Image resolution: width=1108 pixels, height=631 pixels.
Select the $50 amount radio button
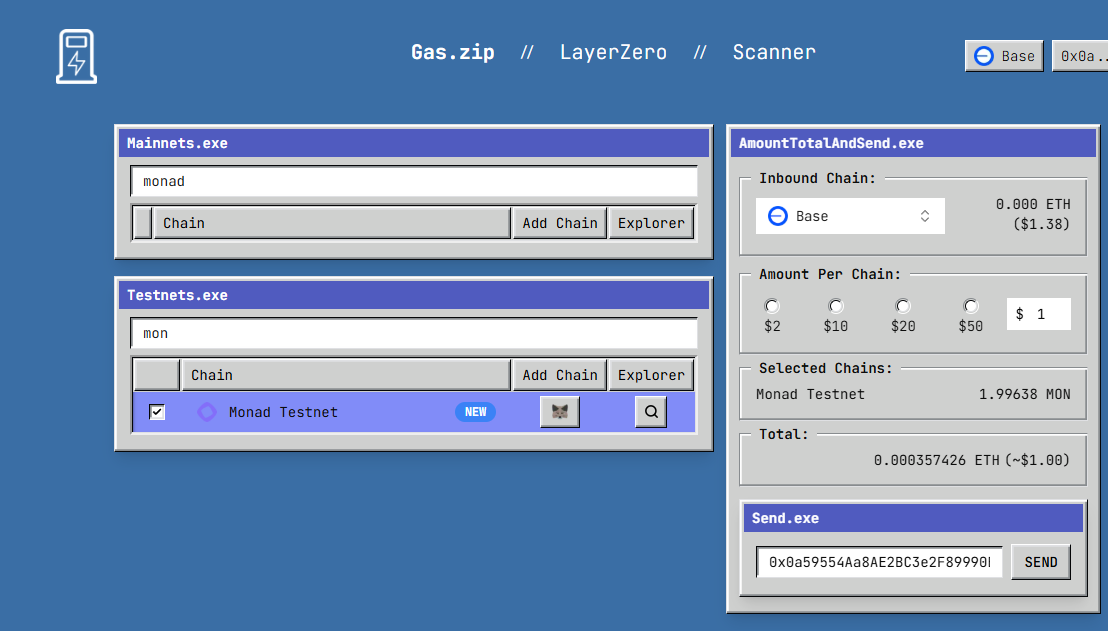click(x=970, y=306)
